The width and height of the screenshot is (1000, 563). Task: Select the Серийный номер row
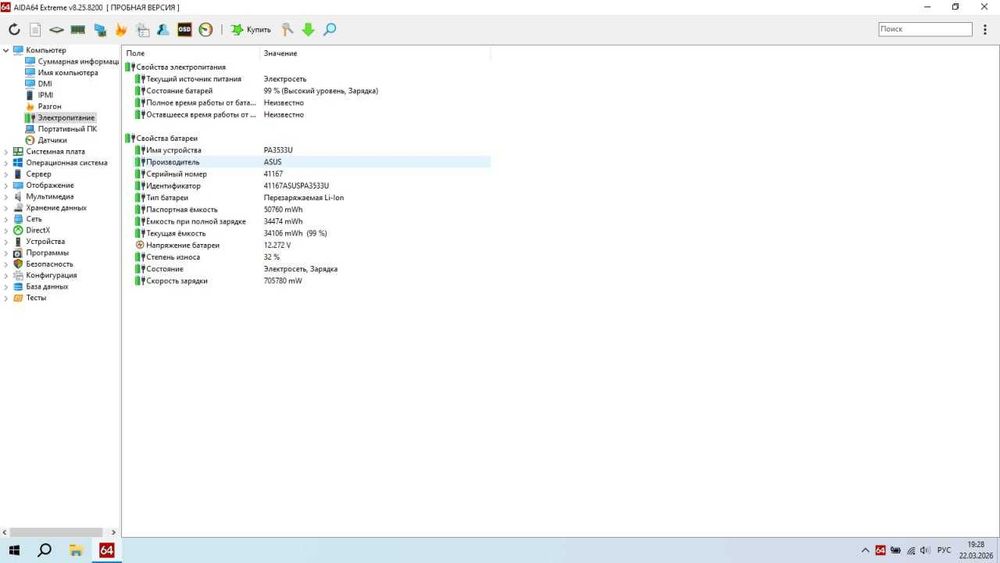click(307, 174)
